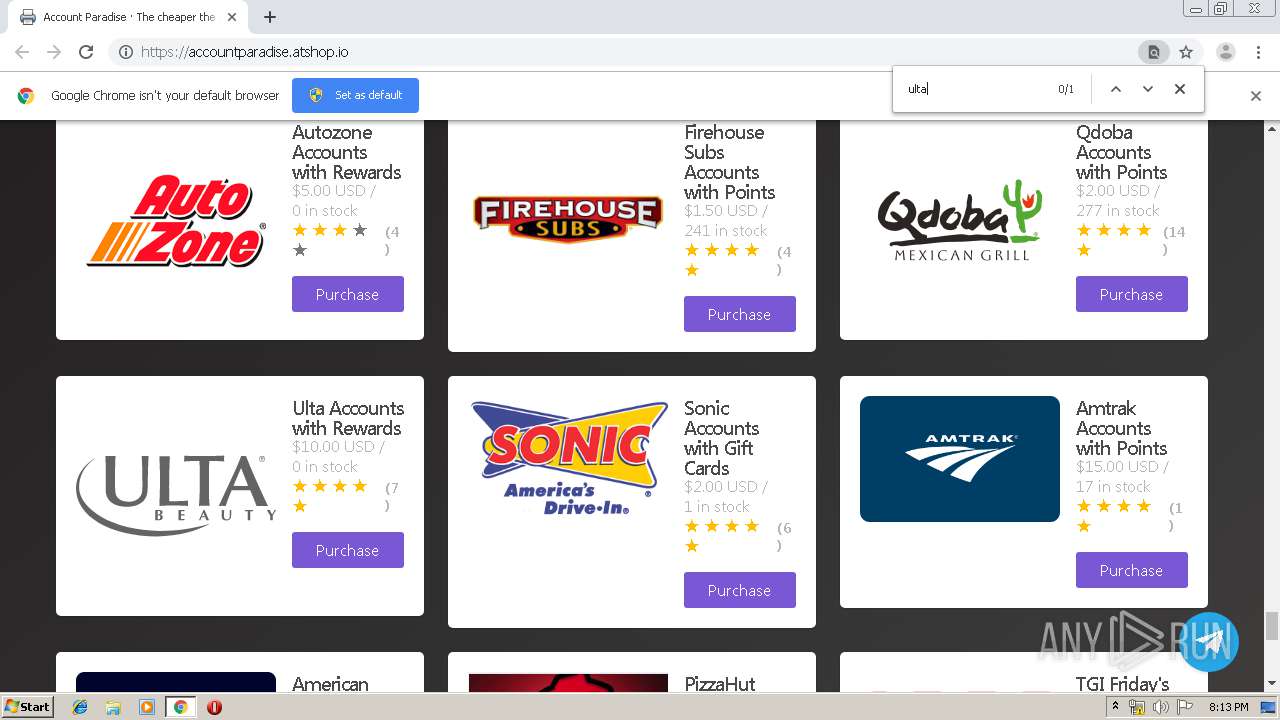
Task: Click the Sonic Drive-In logo image
Action: tap(568, 458)
